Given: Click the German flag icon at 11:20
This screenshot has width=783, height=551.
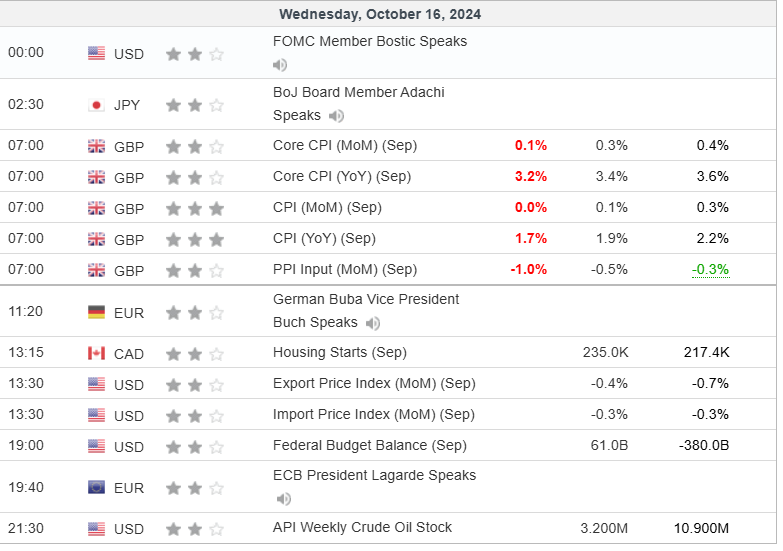Looking at the screenshot, I should pos(96,312).
